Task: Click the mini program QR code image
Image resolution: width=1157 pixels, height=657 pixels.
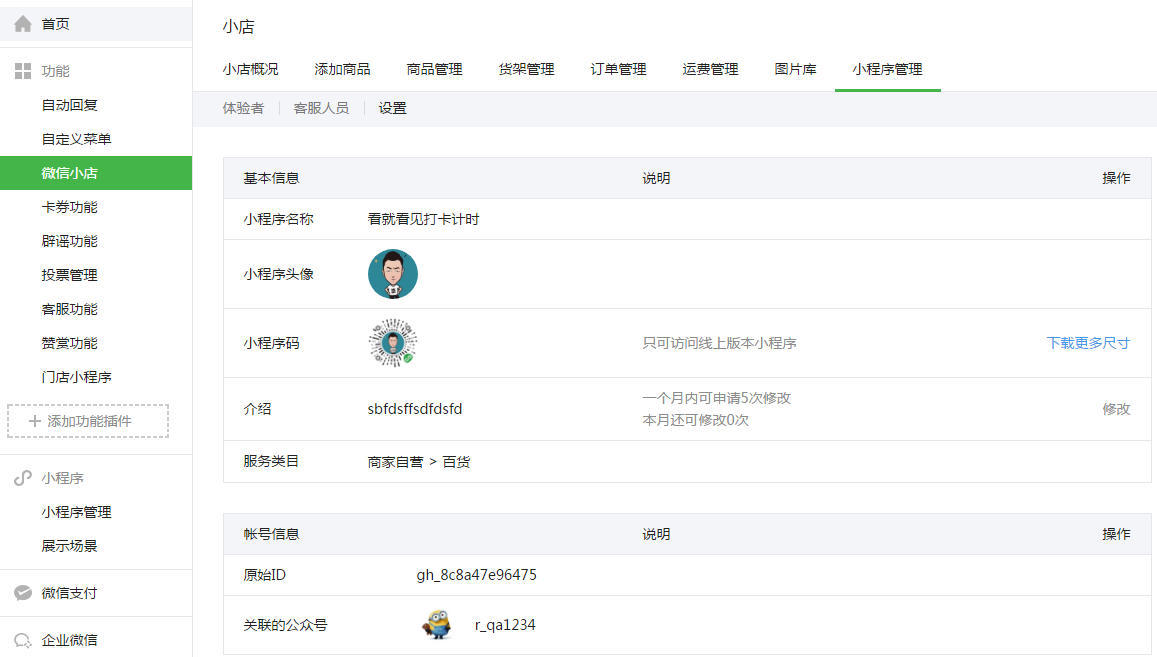Action: click(393, 343)
